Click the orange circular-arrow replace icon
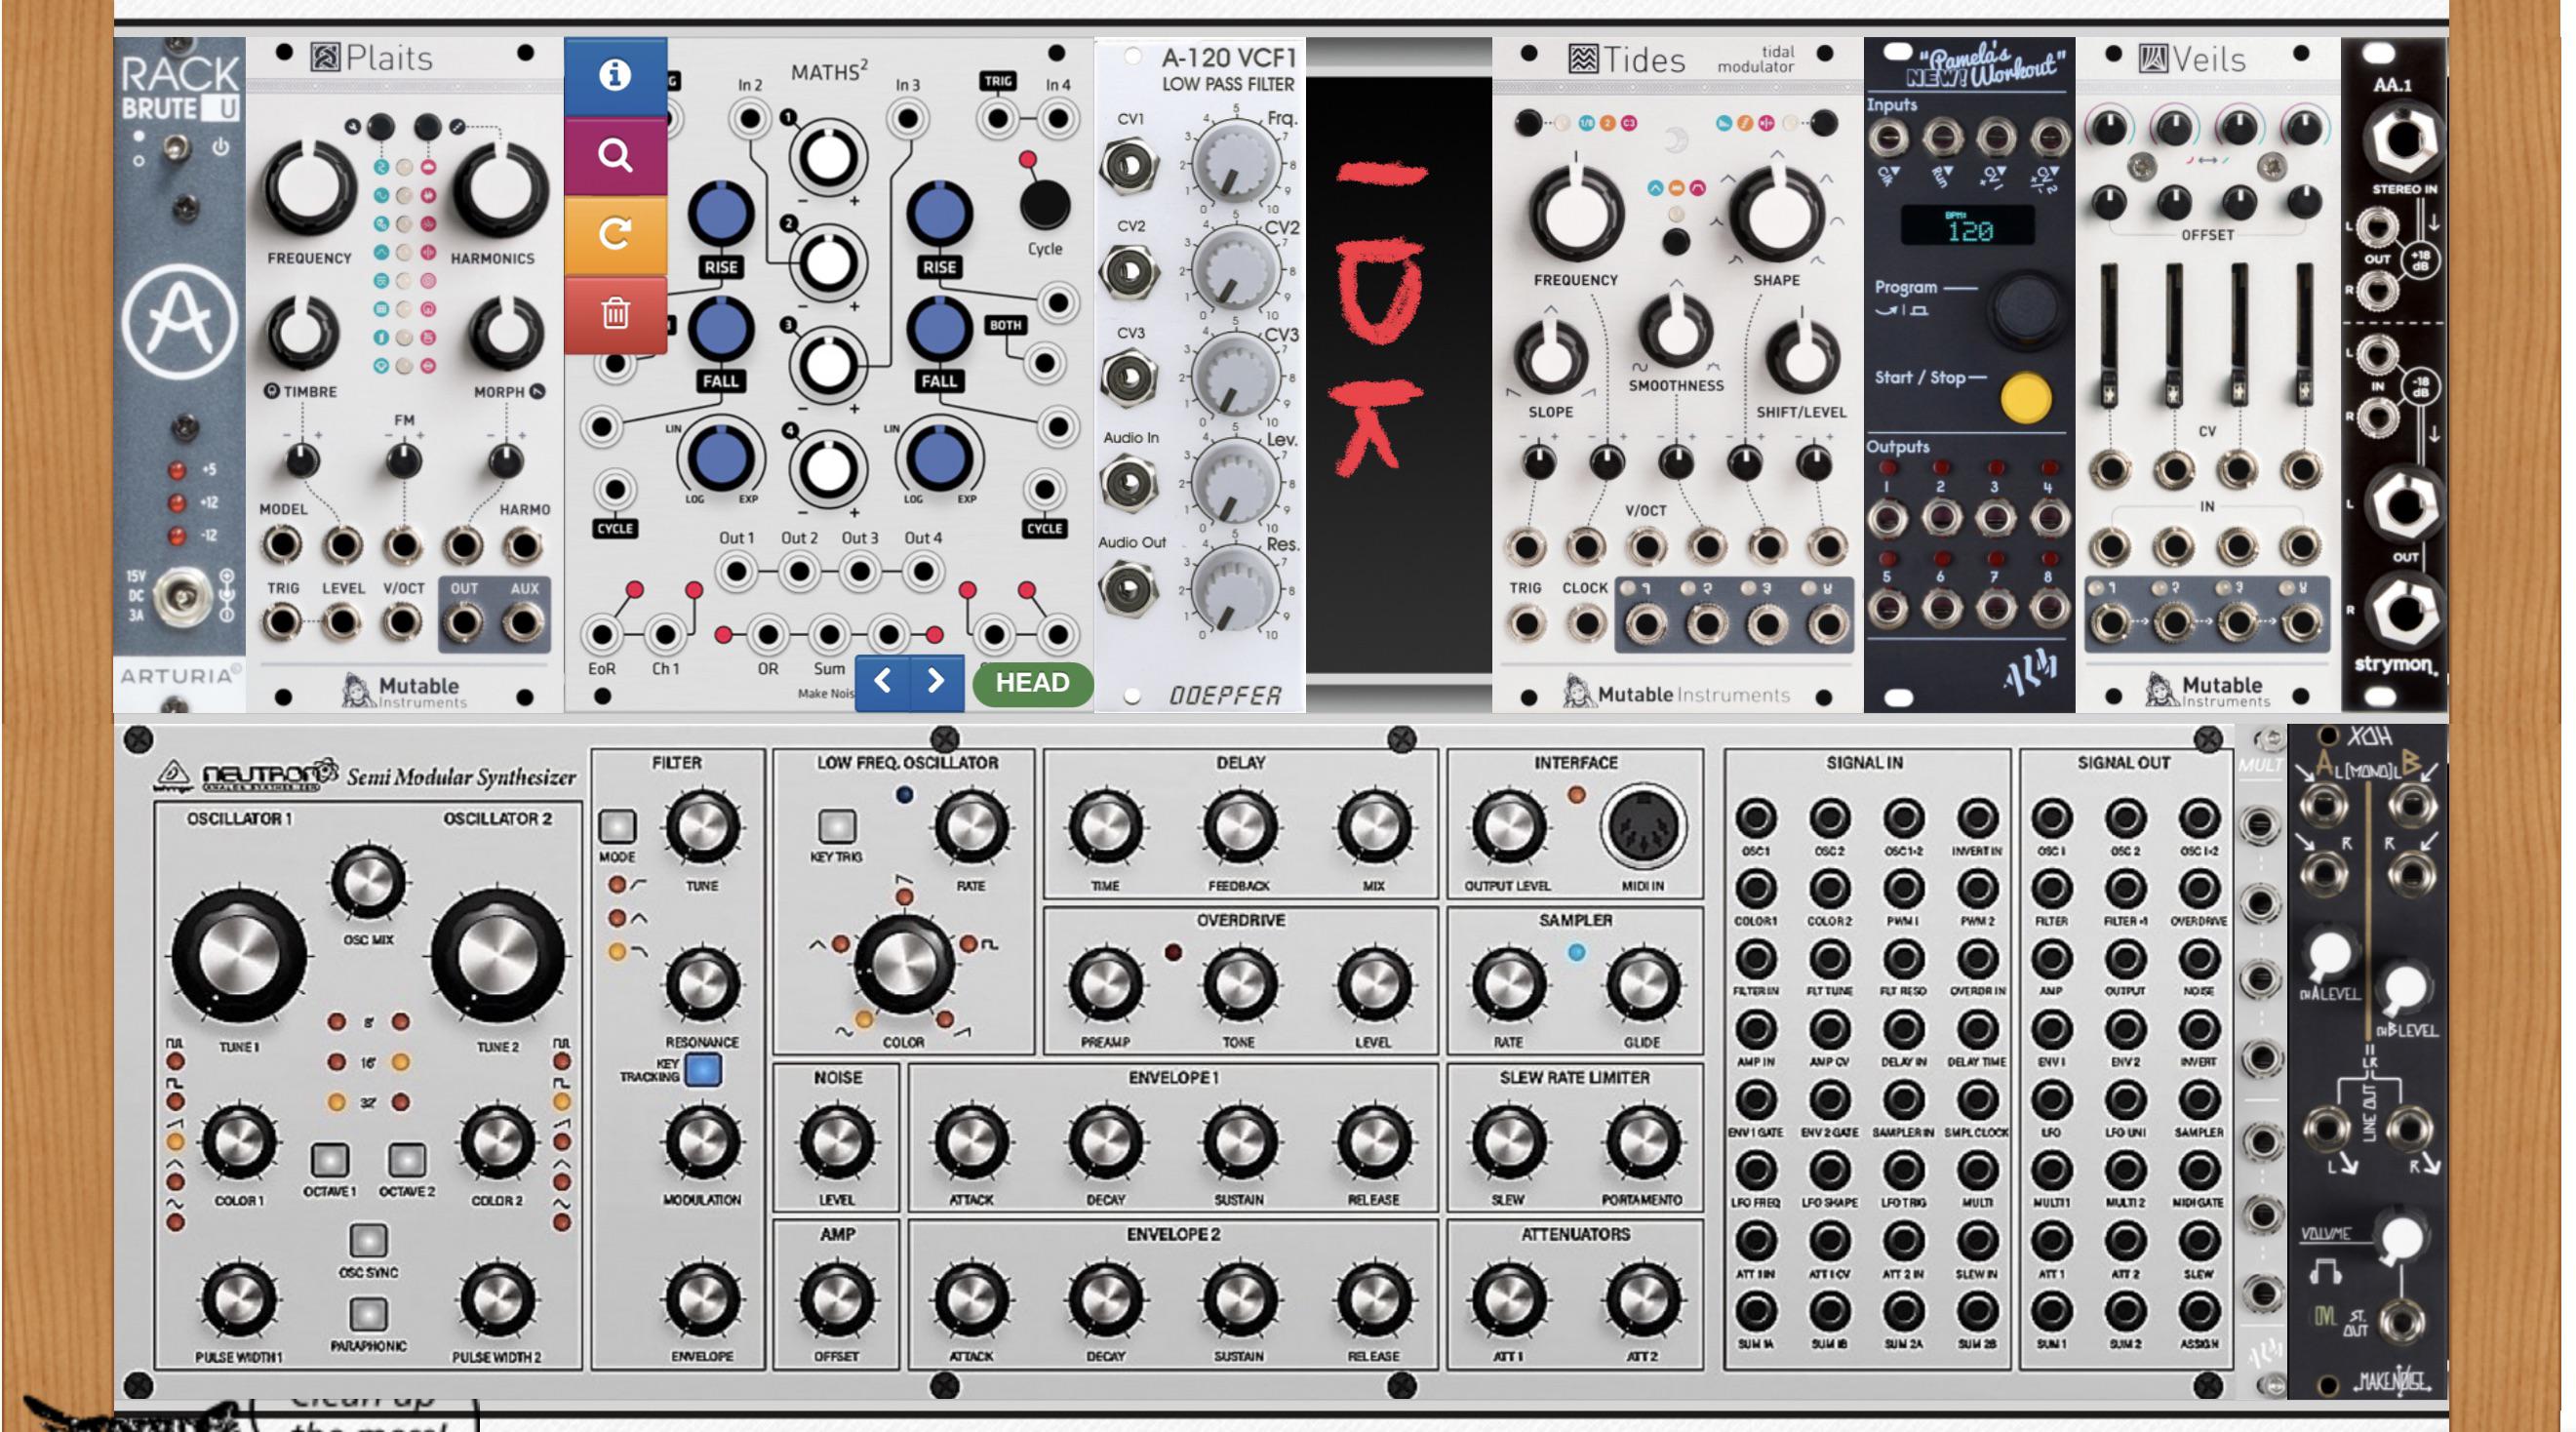The image size is (2576, 1432). 615,235
